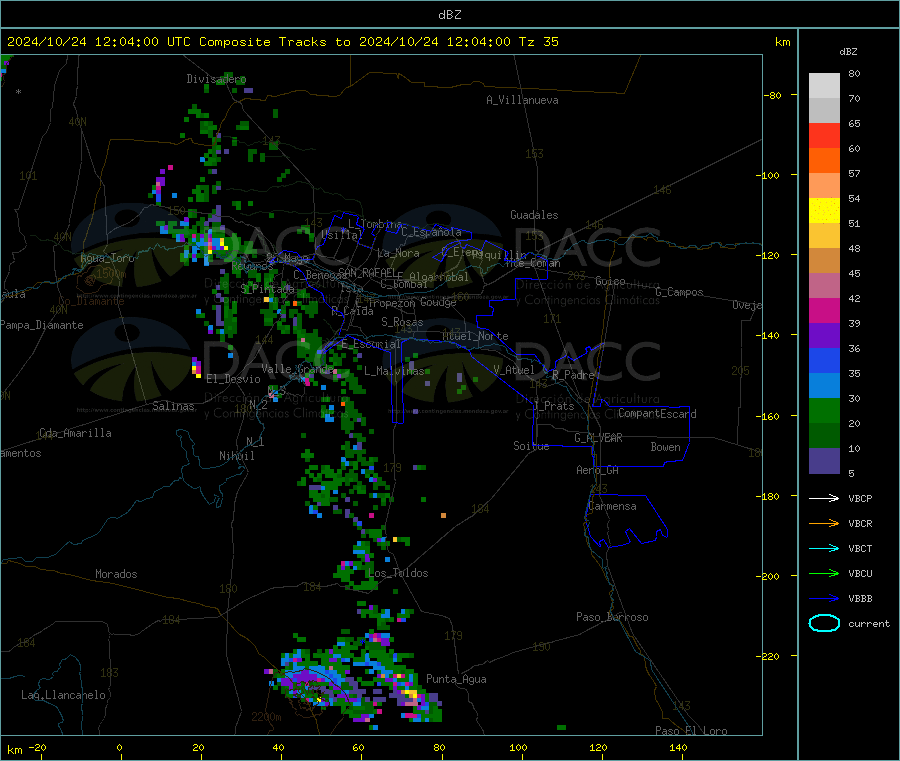
Task: Click the orange VBCR arrow icon
Action: point(824,523)
